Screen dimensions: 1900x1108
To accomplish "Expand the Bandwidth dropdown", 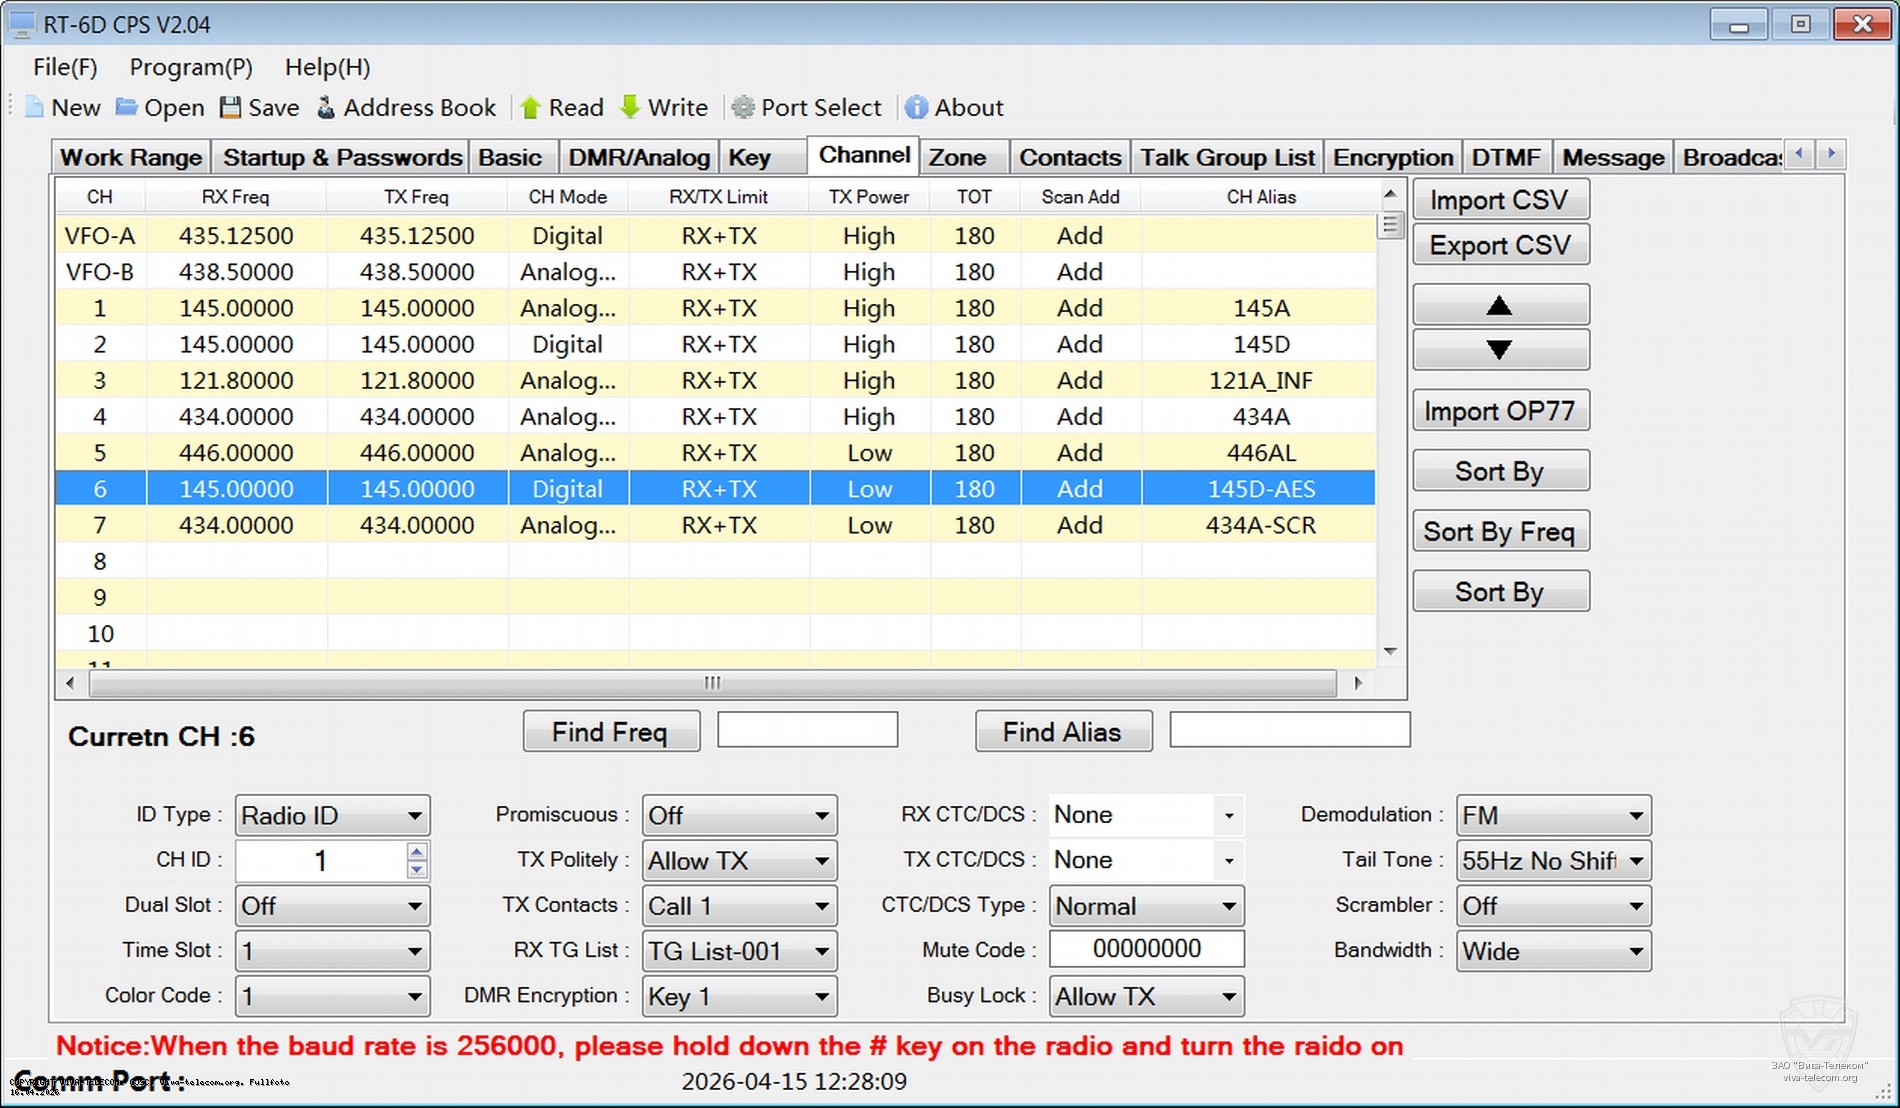I will [1636, 952].
